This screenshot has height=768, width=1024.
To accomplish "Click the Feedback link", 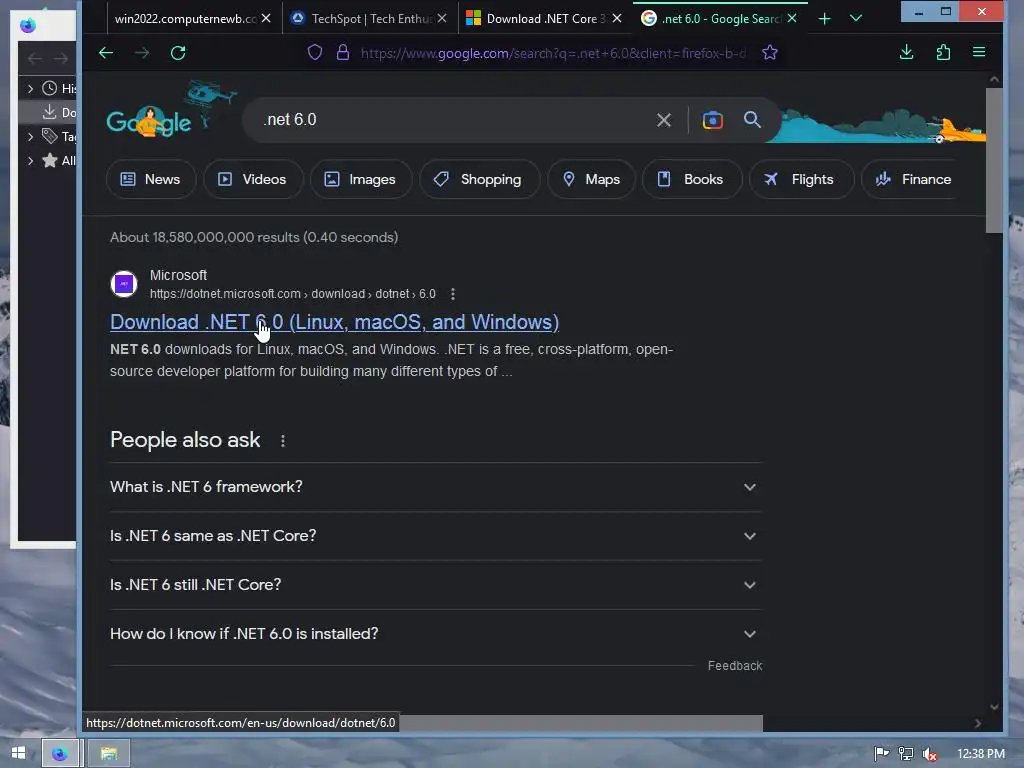I will (735, 665).
